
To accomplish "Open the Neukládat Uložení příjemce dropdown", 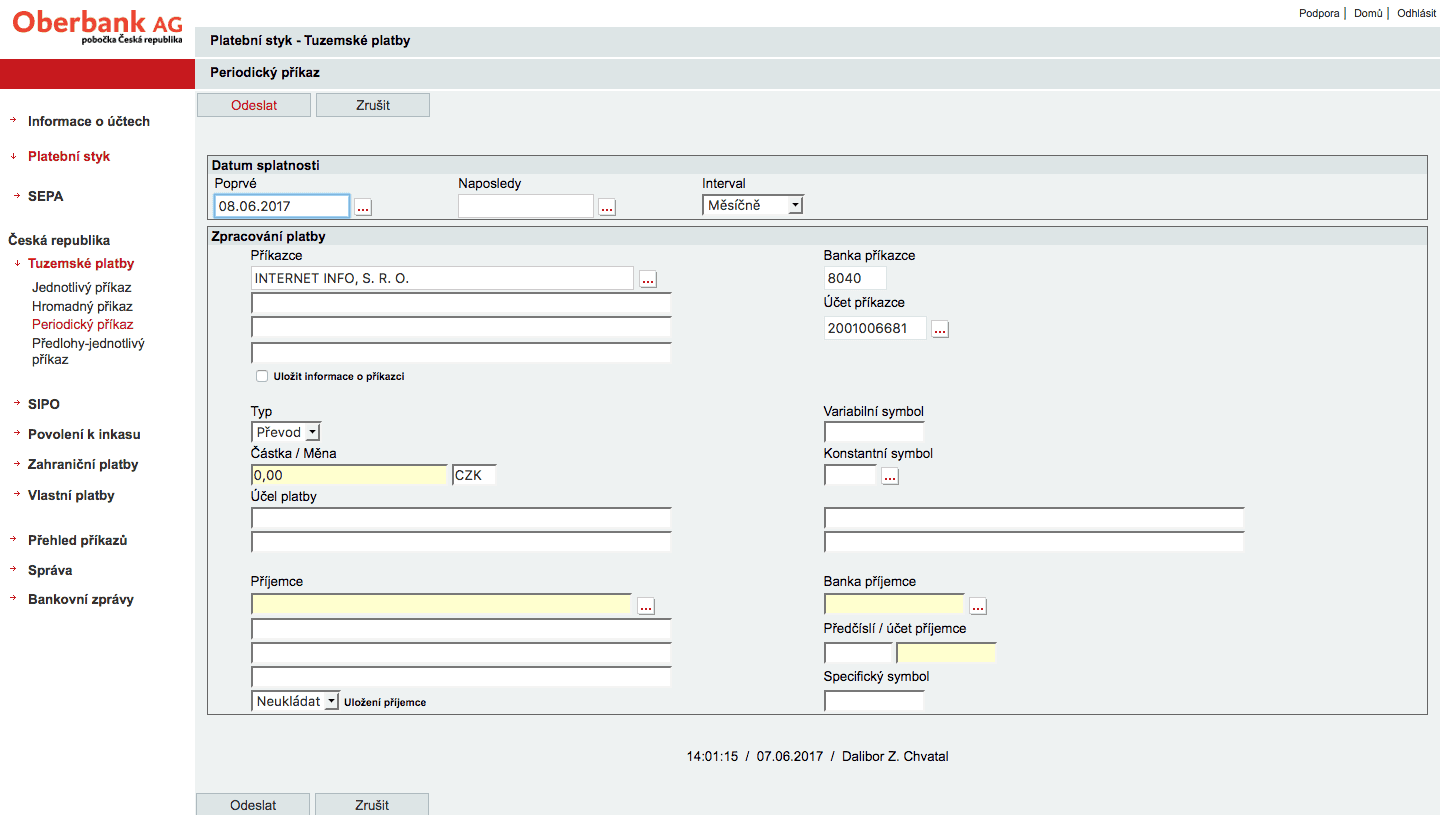I will (296, 701).
